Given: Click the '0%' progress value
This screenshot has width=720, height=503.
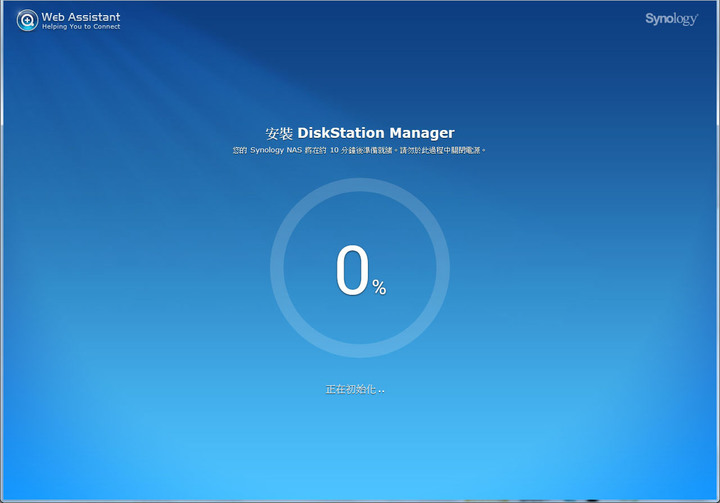Looking at the screenshot, I should 360,271.
